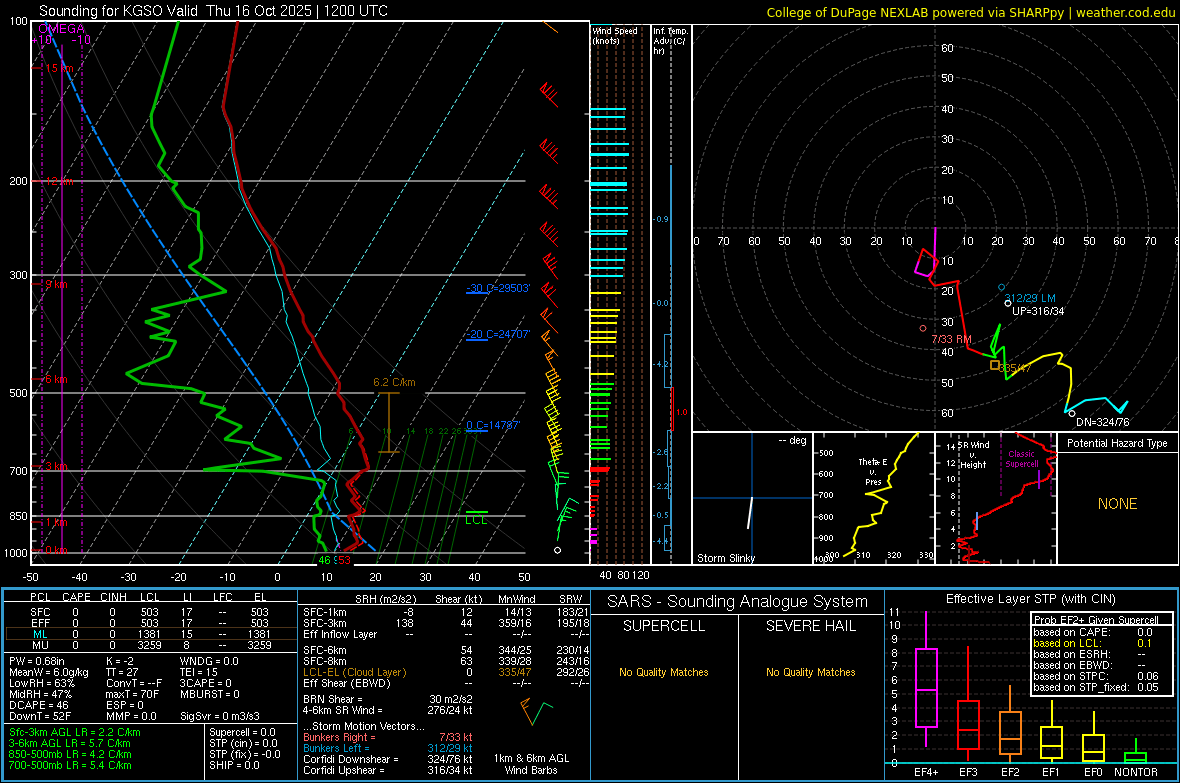Click 'No Quality Matches' under SUPERCELL

pyautogui.click(x=664, y=672)
